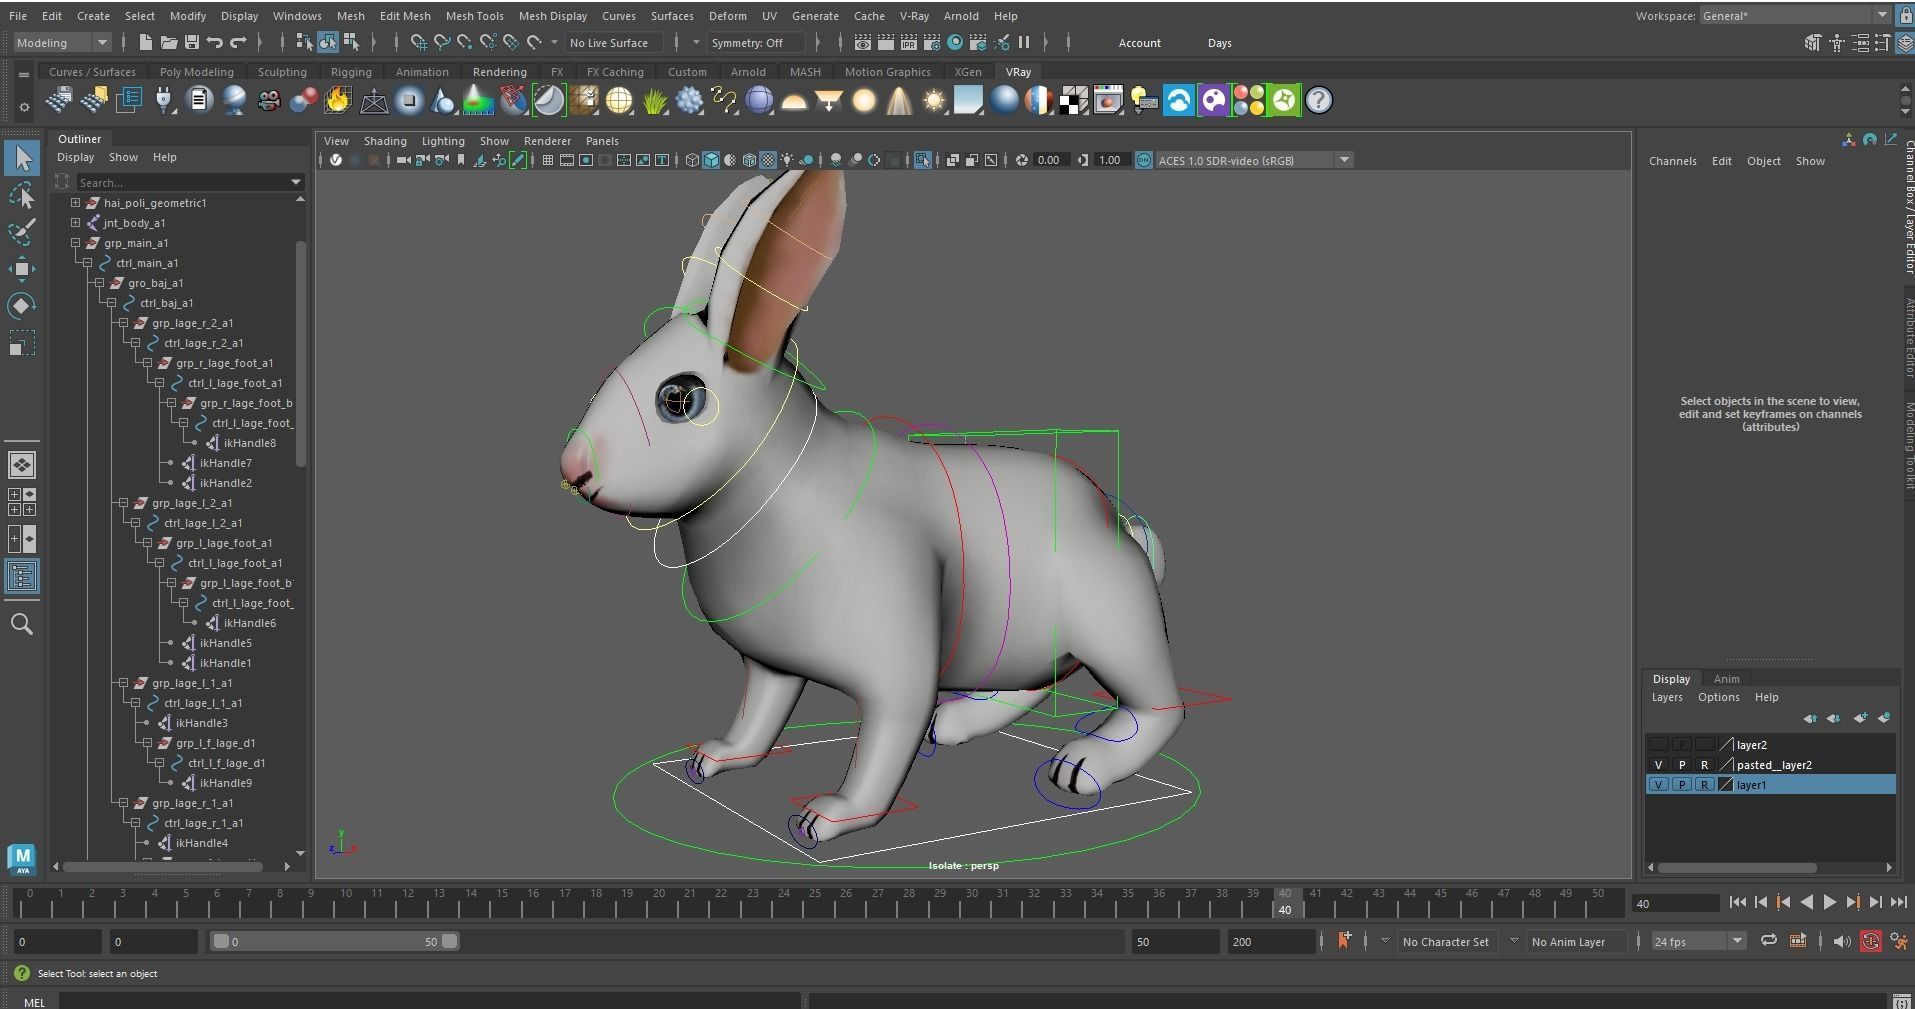Click the VRay sun light shelf icon

pos(934,100)
